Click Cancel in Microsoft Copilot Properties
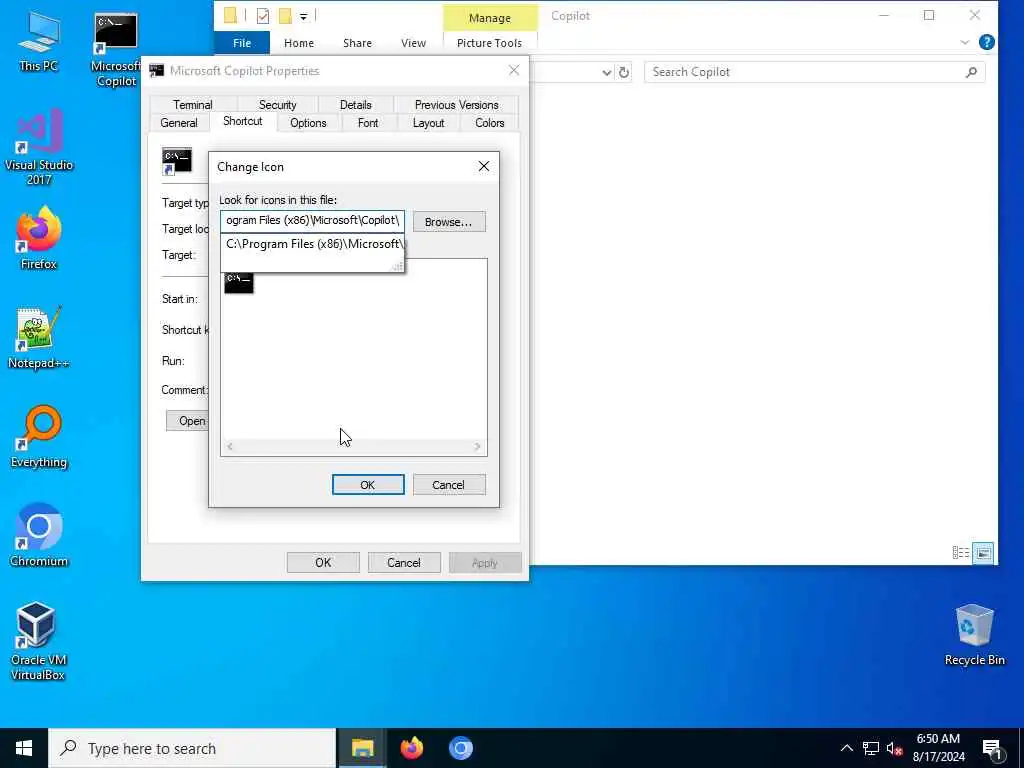 coord(404,562)
